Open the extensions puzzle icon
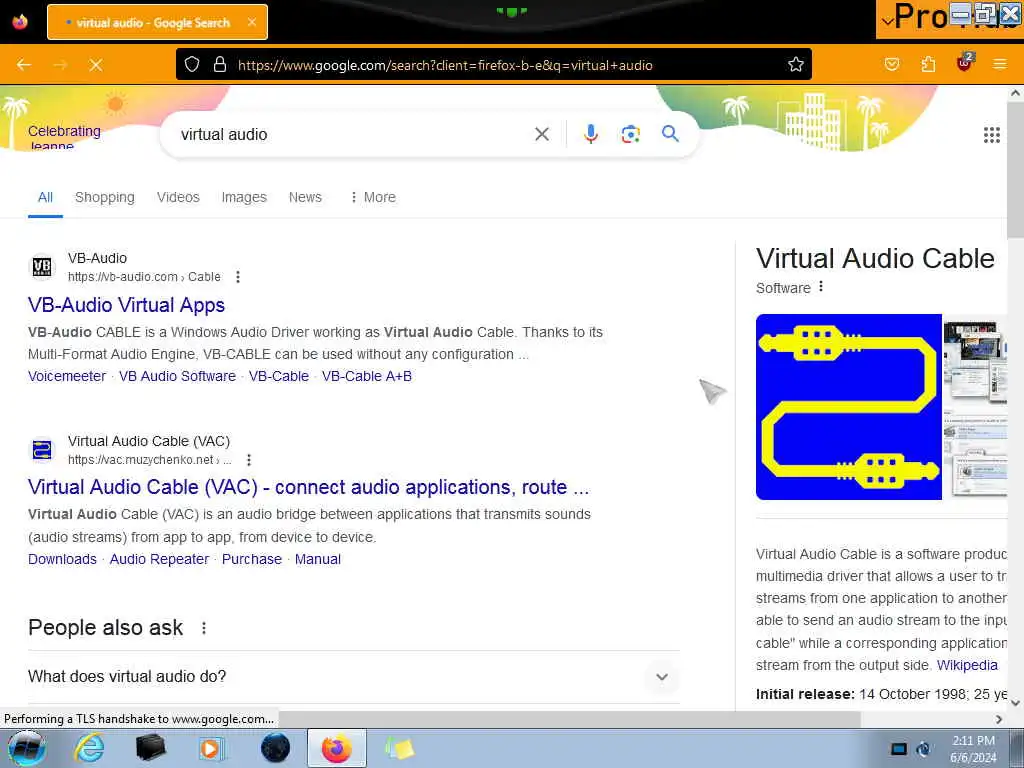1024x768 pixels. (x=928, y=65)
